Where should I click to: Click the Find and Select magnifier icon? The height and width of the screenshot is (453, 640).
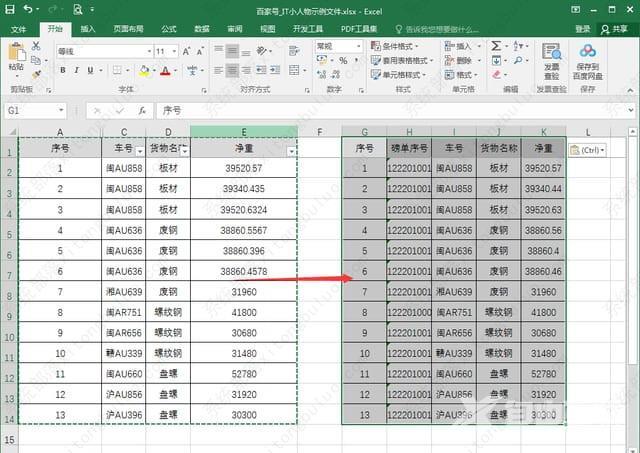pos(518,60)
